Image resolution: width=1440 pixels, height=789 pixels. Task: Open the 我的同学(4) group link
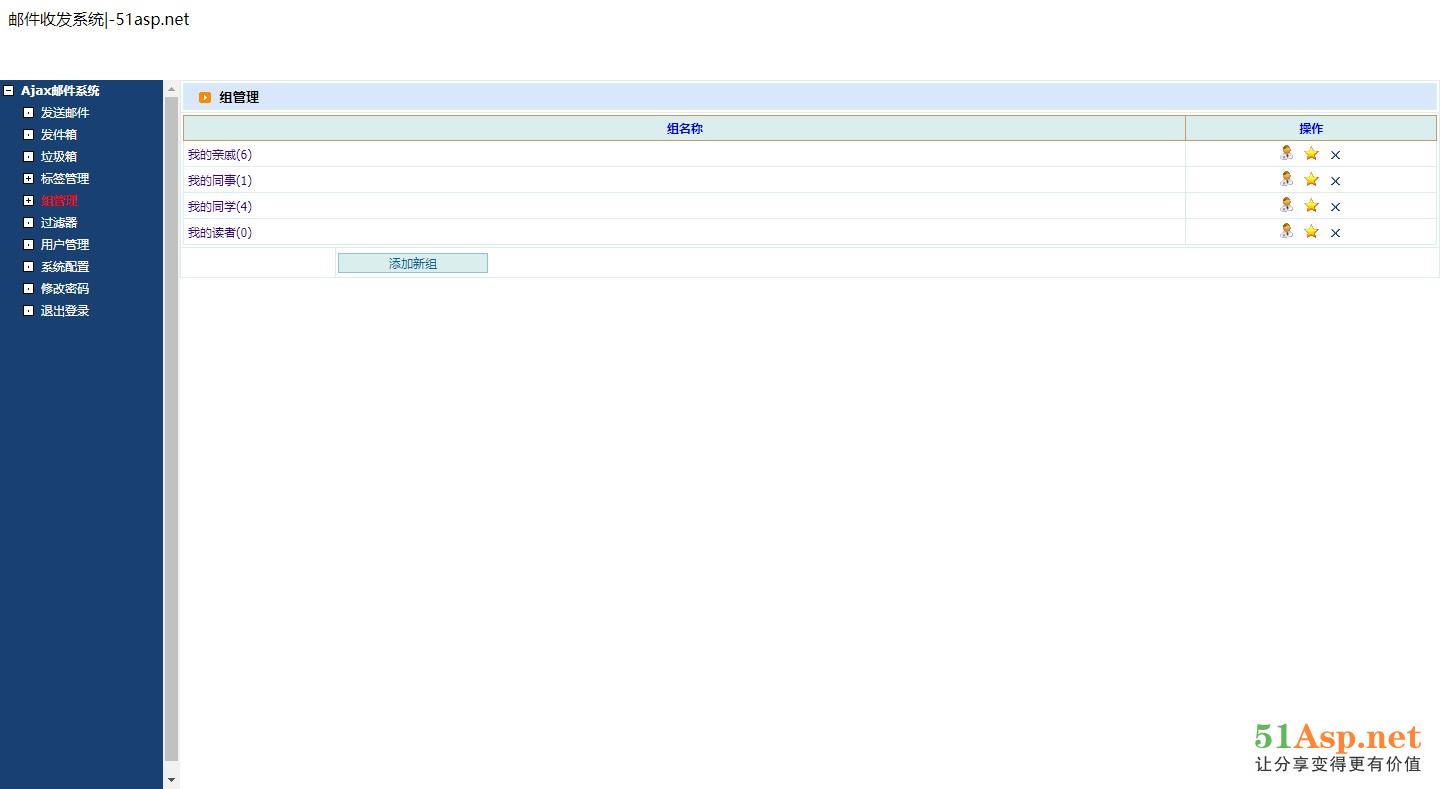[220, 207]
